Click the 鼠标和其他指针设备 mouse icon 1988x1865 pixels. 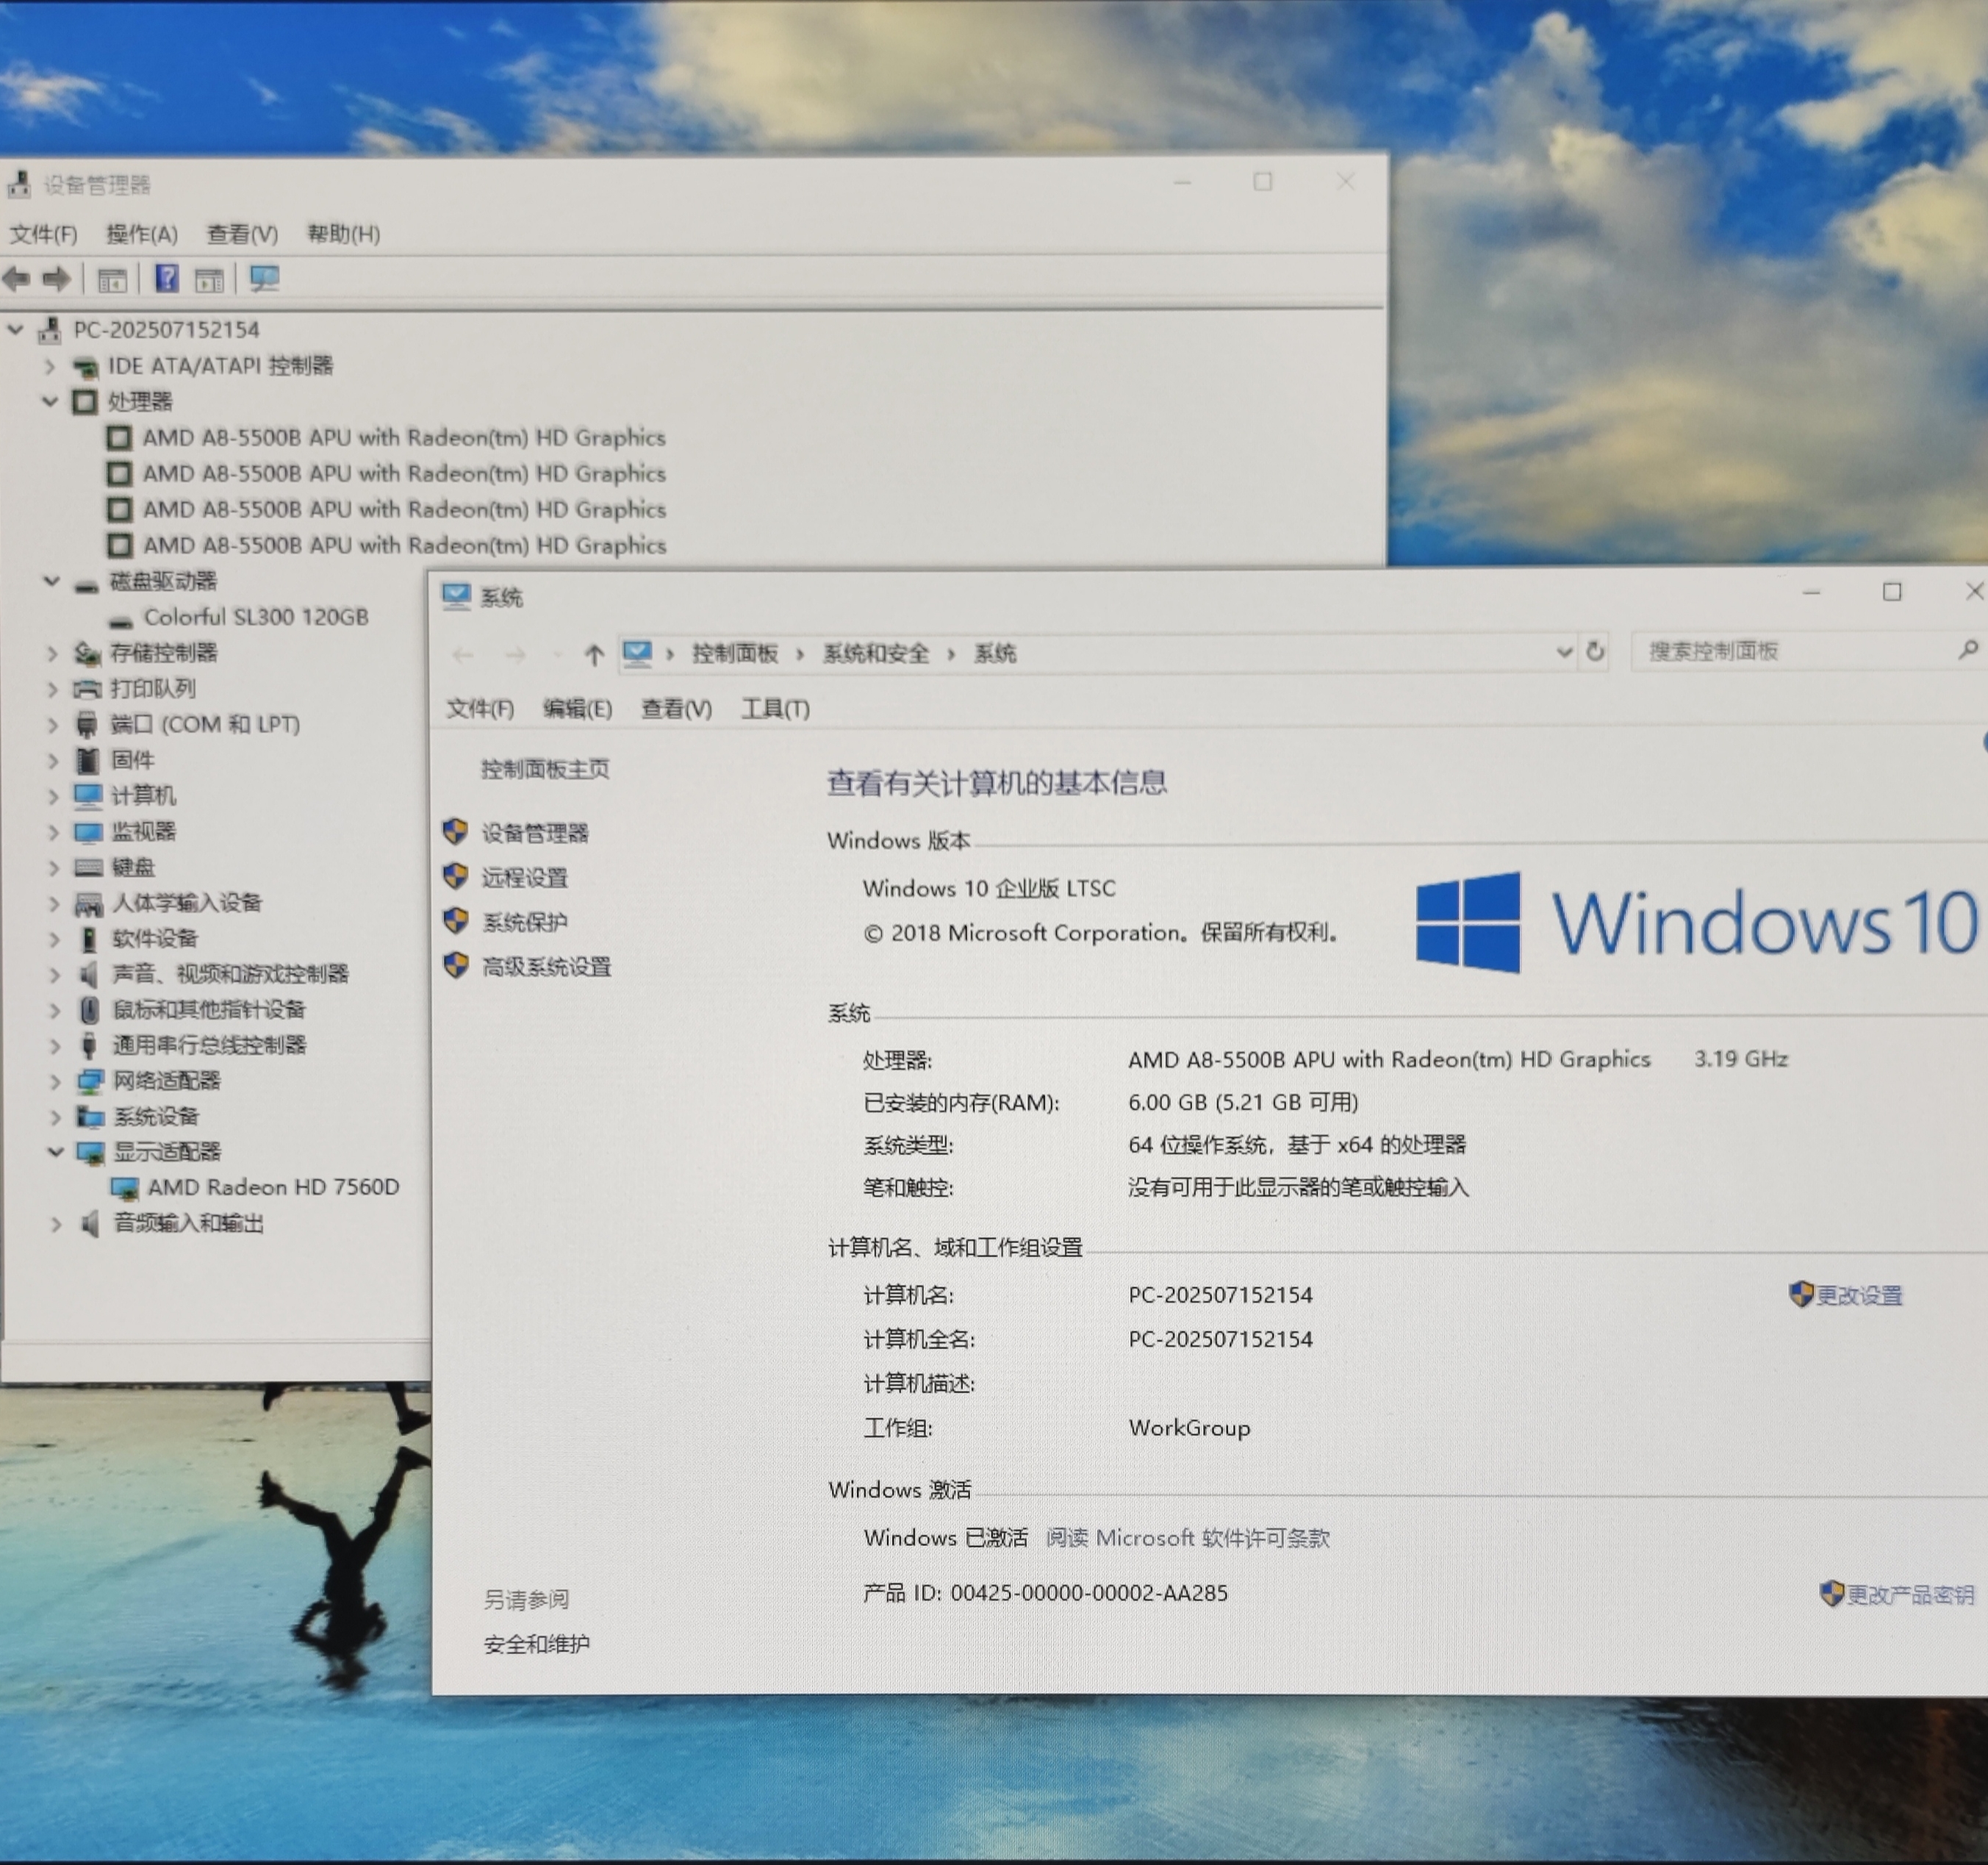tap(90, 1009)
